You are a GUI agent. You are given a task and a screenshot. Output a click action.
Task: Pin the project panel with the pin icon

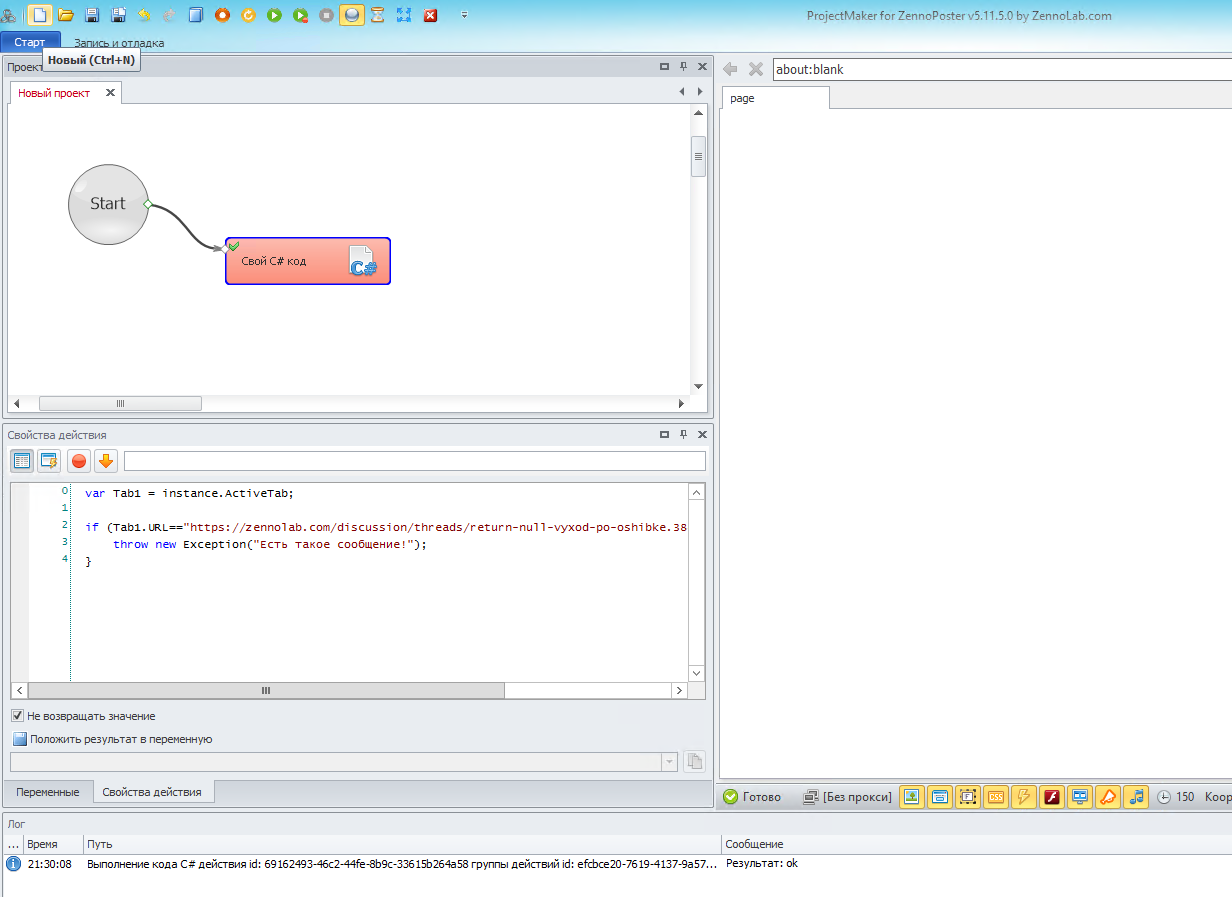click(x=683, y=67)
